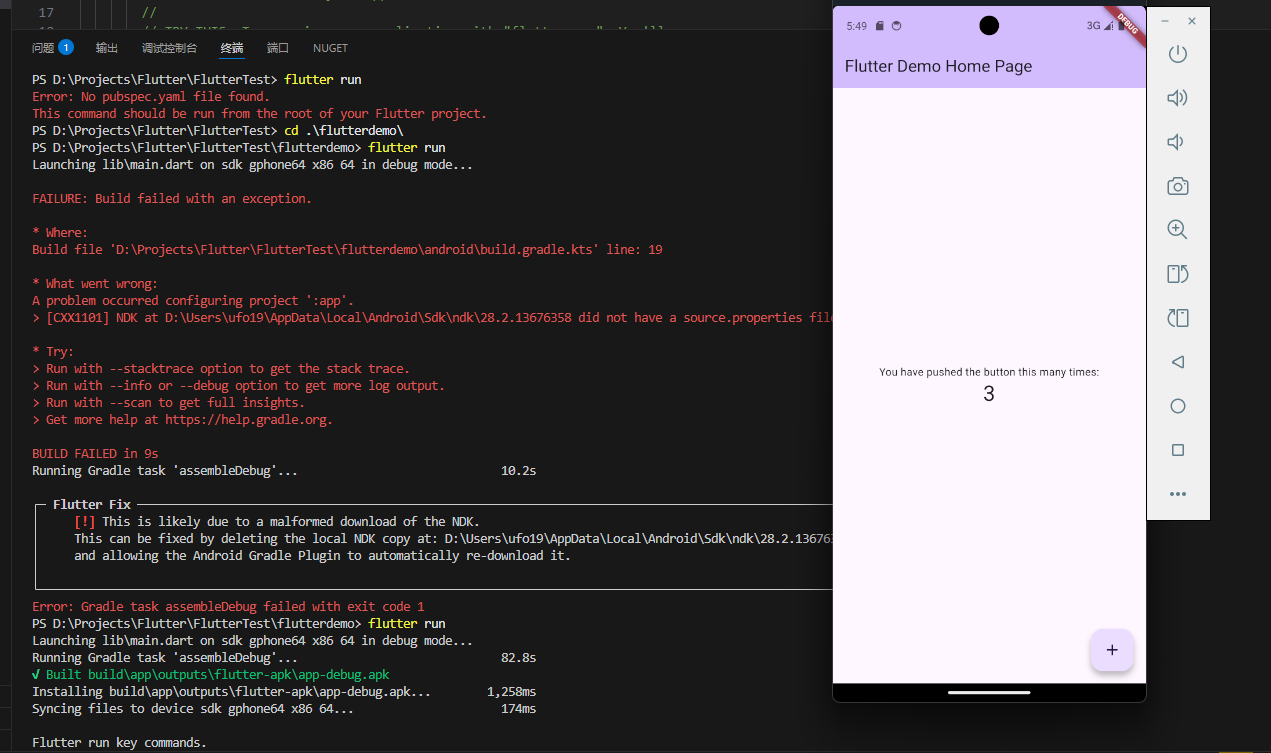This screenshot has height=753, width=1271.
Task: Rotate the emulator device right
Action: click(x=1178, y=318)
